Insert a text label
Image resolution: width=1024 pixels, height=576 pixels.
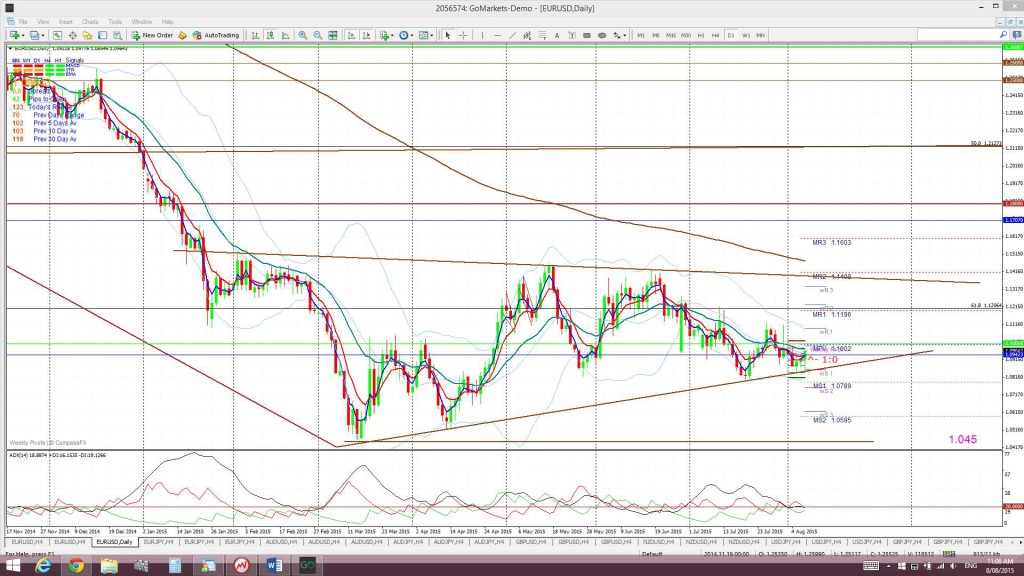(571, 35)
